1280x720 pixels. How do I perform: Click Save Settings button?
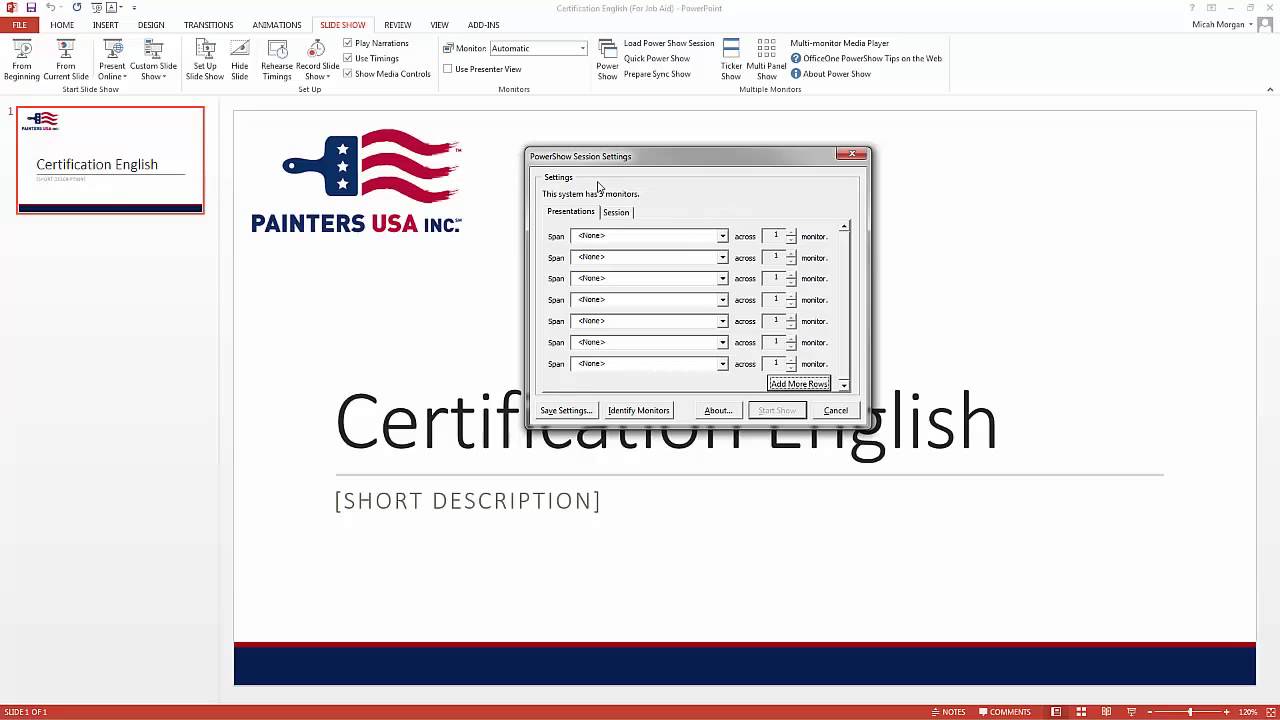pyautogui.click(x=566, y=410)
